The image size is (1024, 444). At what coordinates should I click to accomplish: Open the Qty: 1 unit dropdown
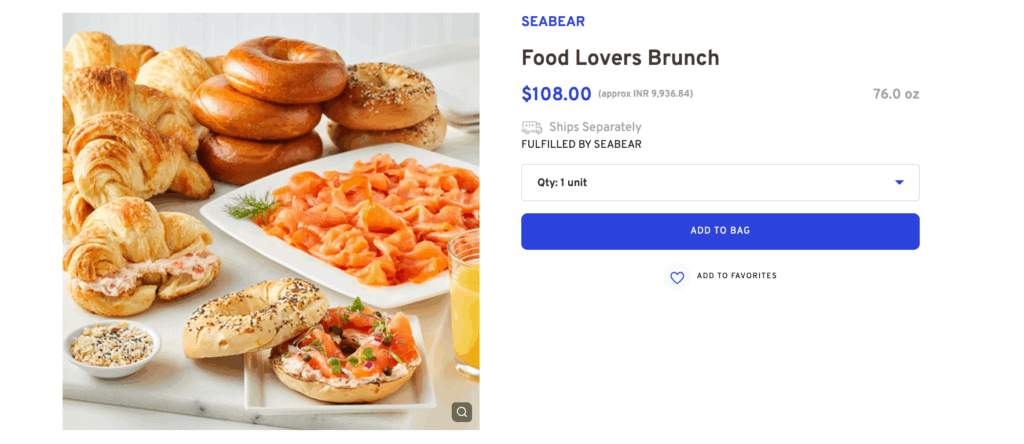(x=719, y=183)
